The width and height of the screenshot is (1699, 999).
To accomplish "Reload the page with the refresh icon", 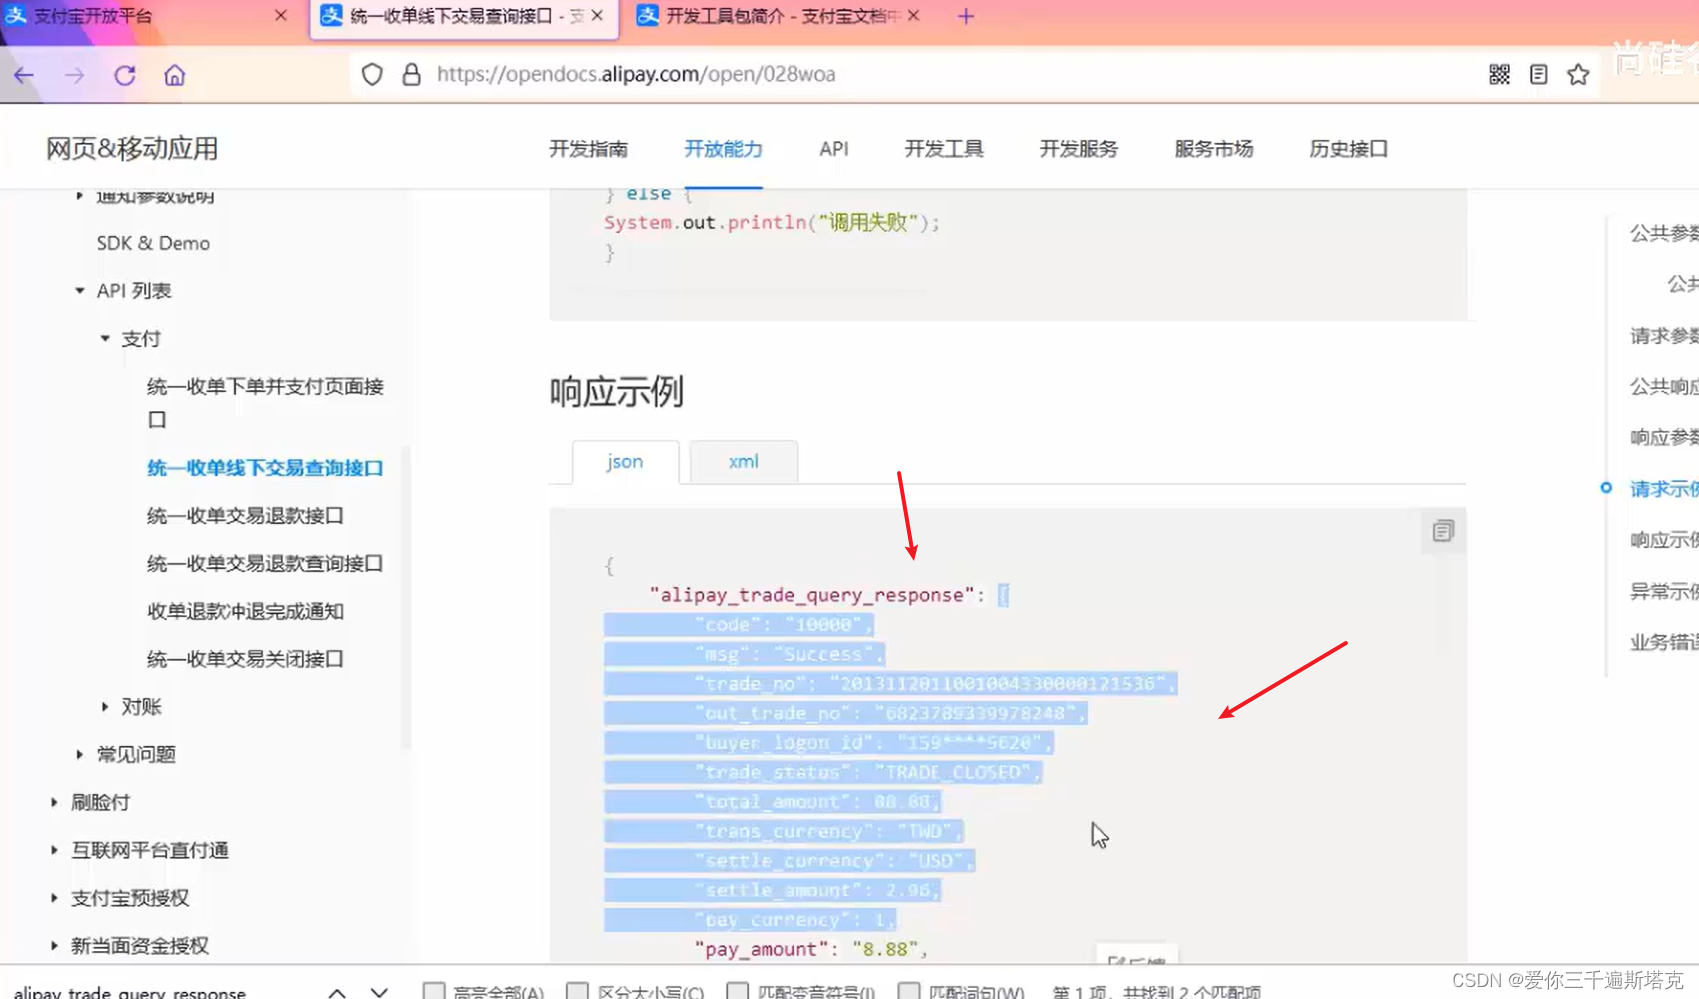I will tap(125, 75).
